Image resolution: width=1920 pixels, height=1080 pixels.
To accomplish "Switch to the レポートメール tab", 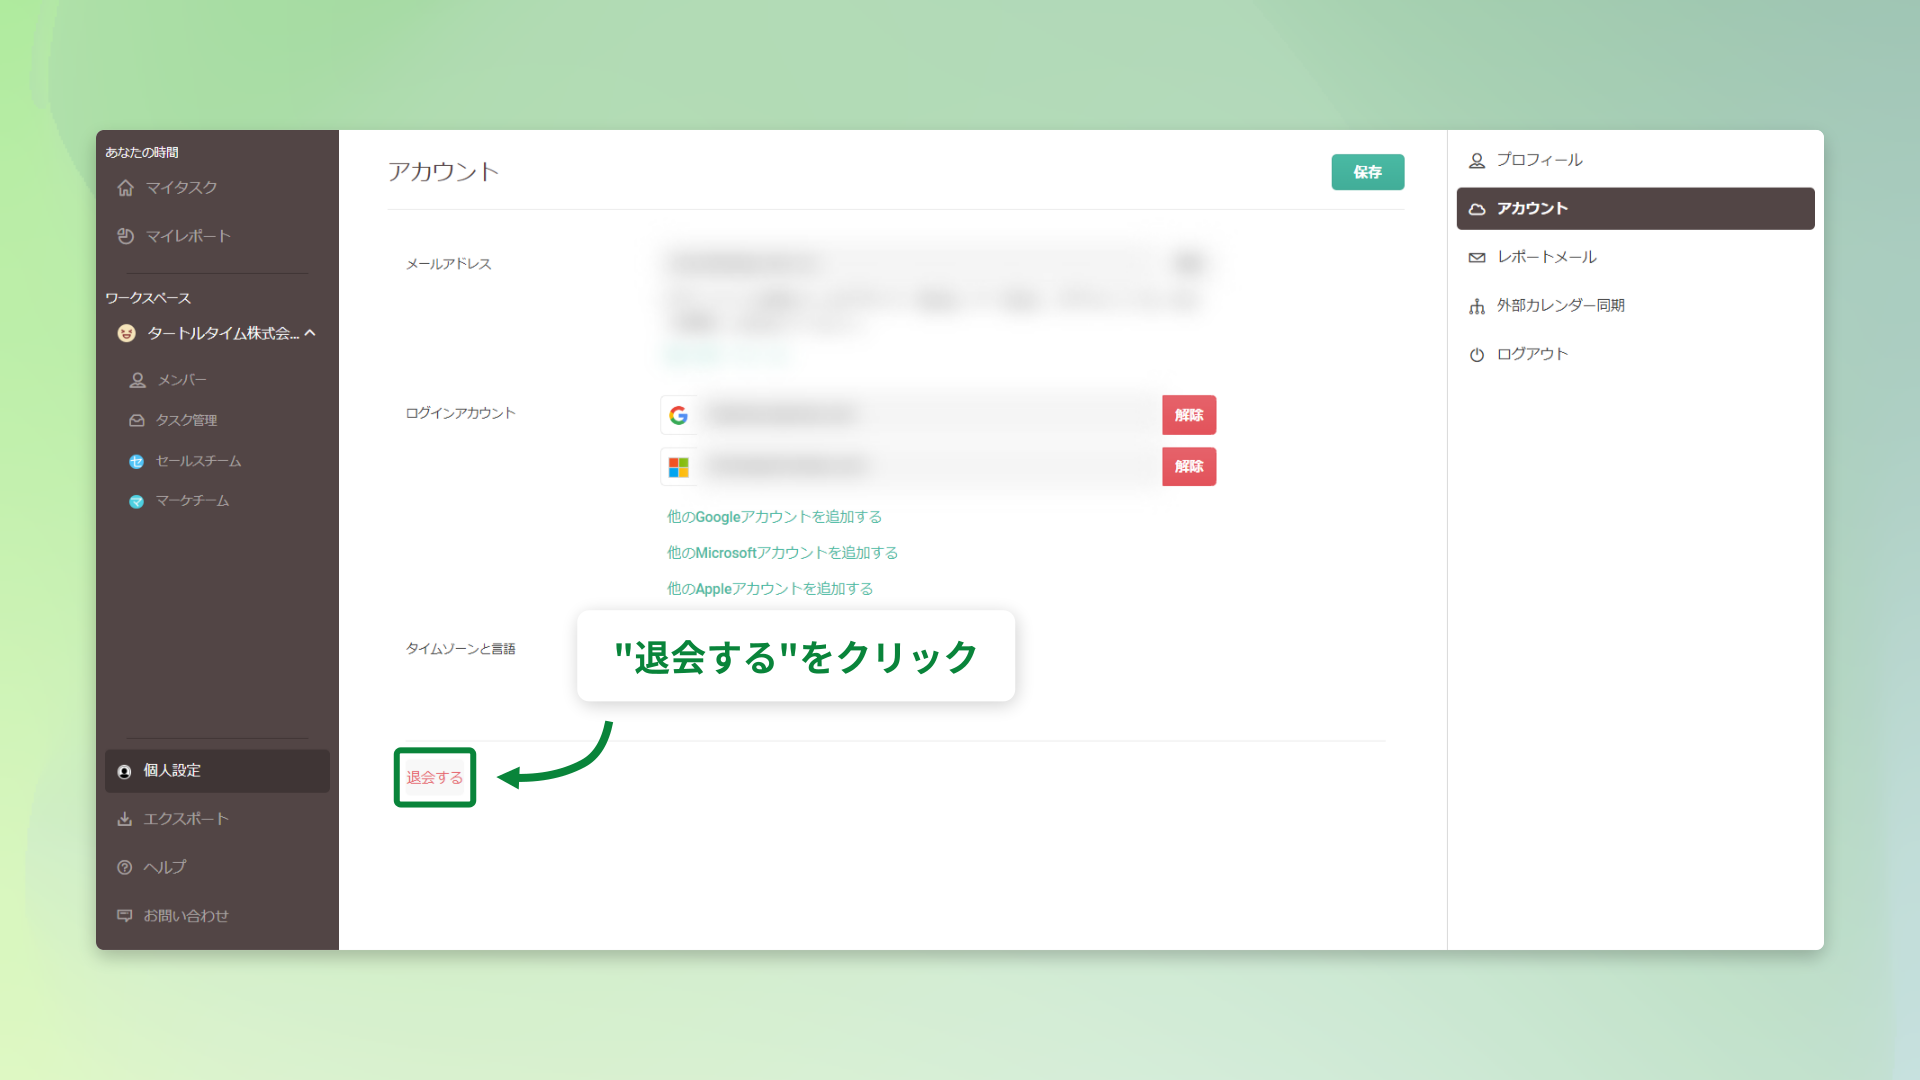I will (1545, 257).
